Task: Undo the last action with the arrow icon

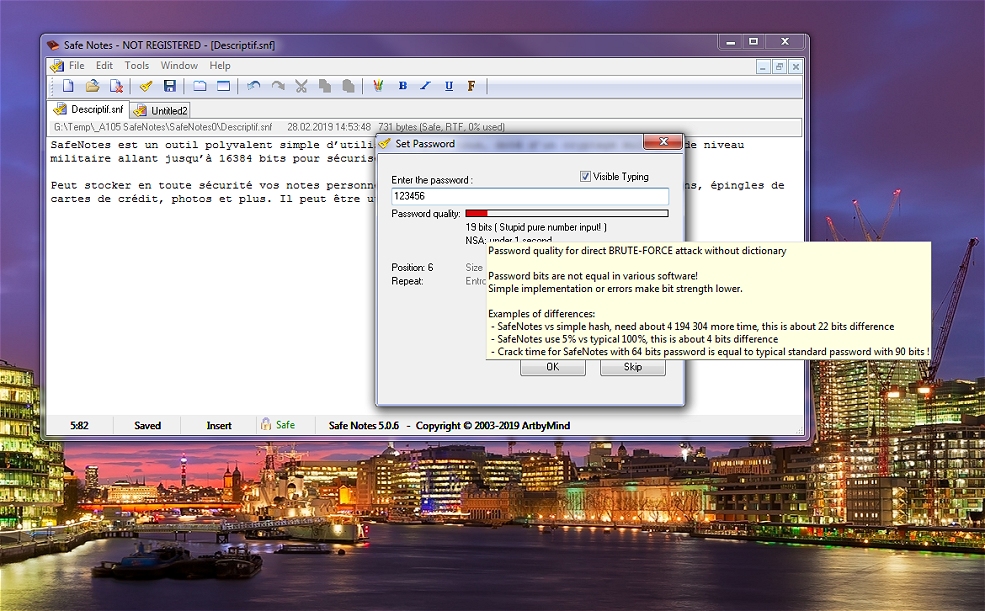Action: pyautogui.click(x=254, y=86)
